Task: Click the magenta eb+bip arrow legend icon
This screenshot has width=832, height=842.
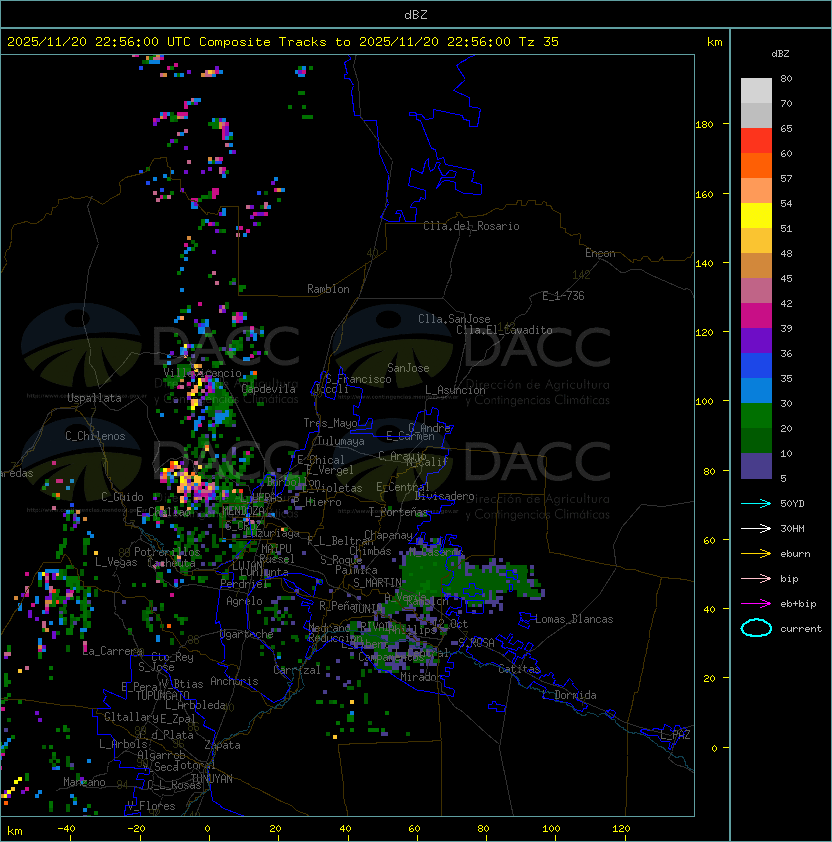Action: pos(756,604)
